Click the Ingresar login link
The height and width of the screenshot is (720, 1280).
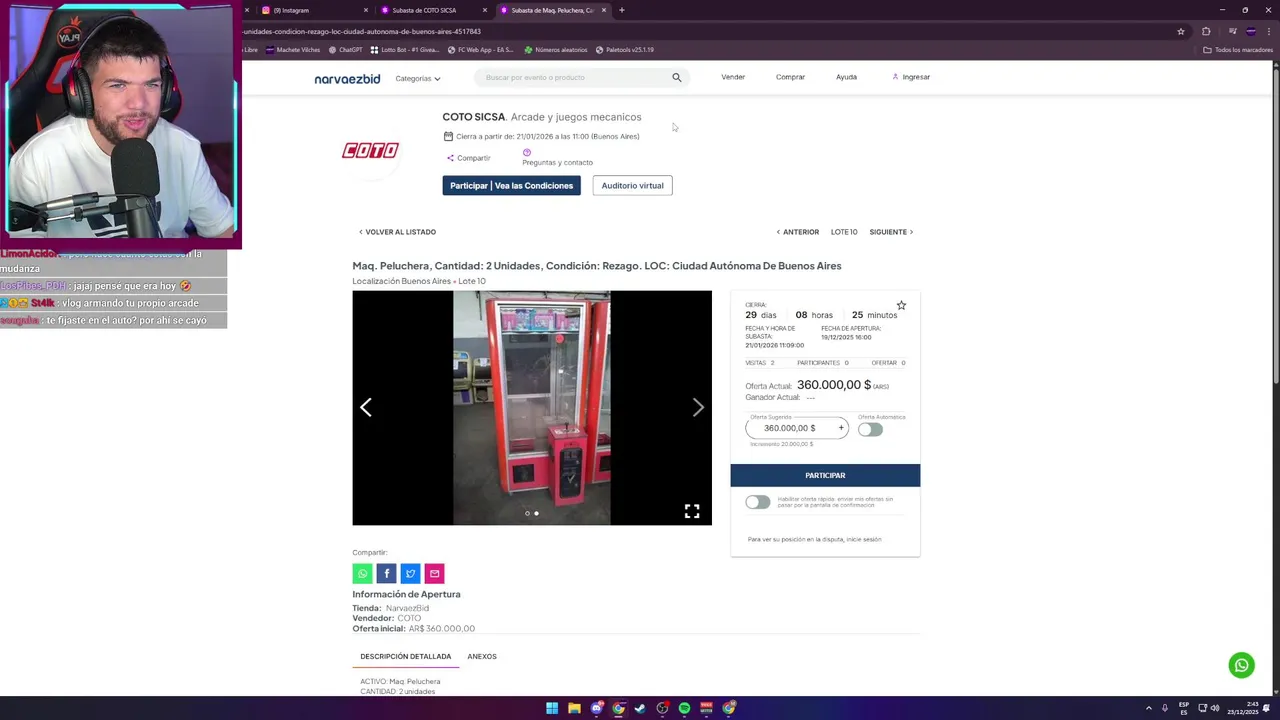click(911, 77)
